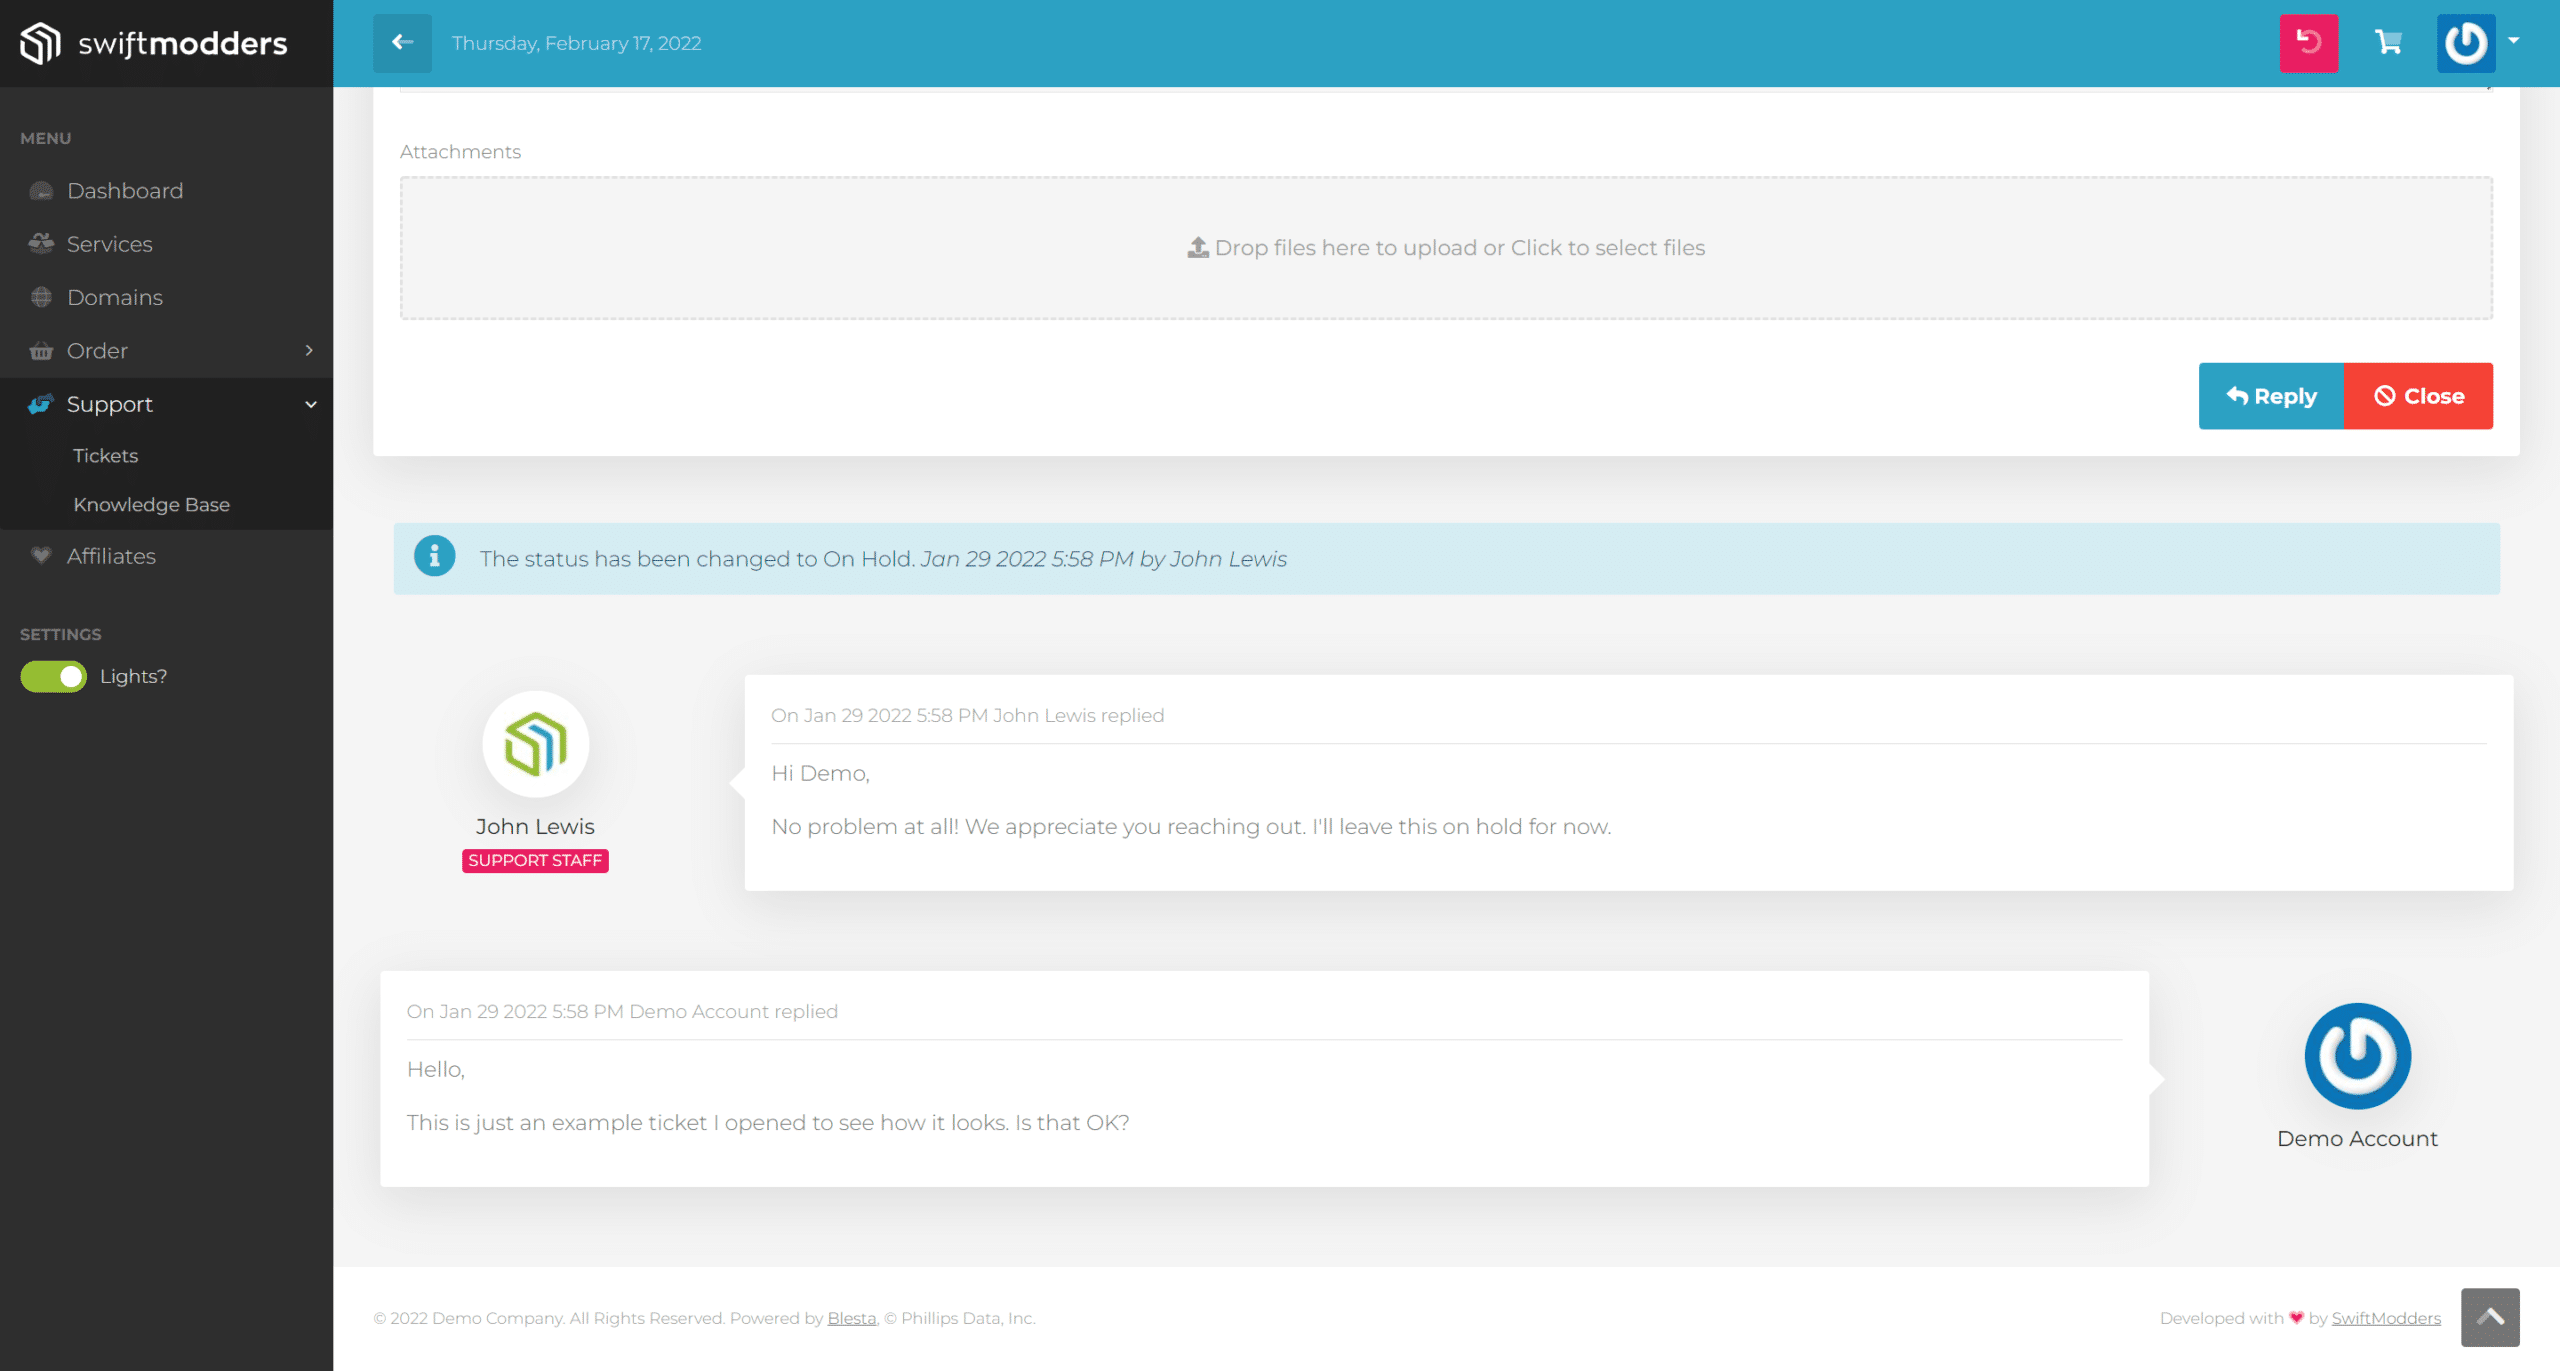This screenshot has width=2560, height=1371.
Task: Click John Lewis avatar image
Action: coord(535,744)
